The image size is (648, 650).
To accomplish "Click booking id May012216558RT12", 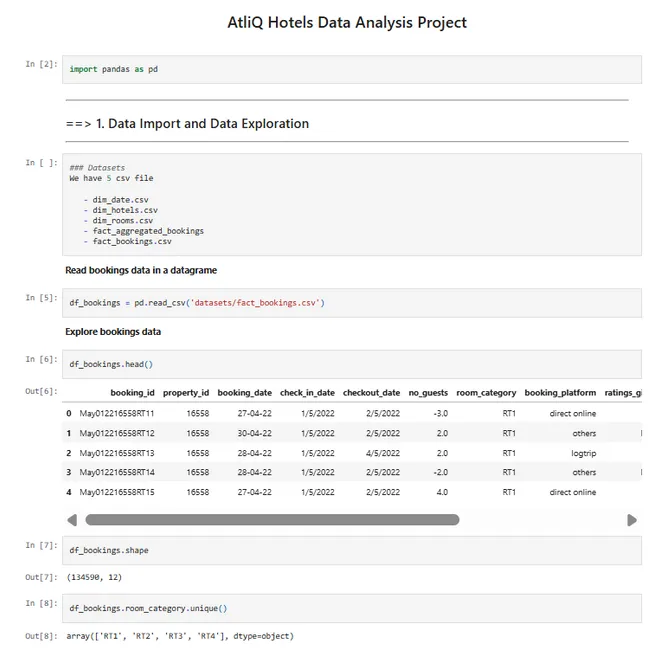I will coord(117,433).
